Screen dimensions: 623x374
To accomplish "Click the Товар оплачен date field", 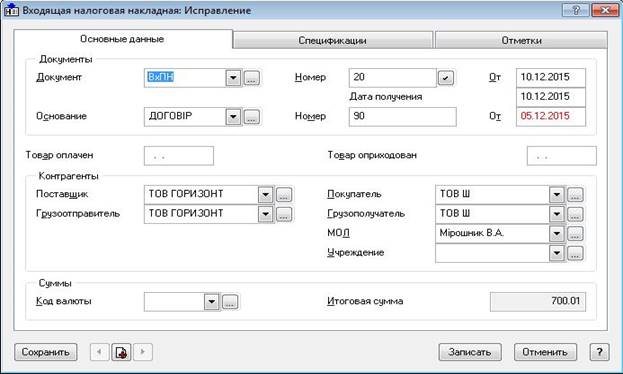I will point(179,156).
